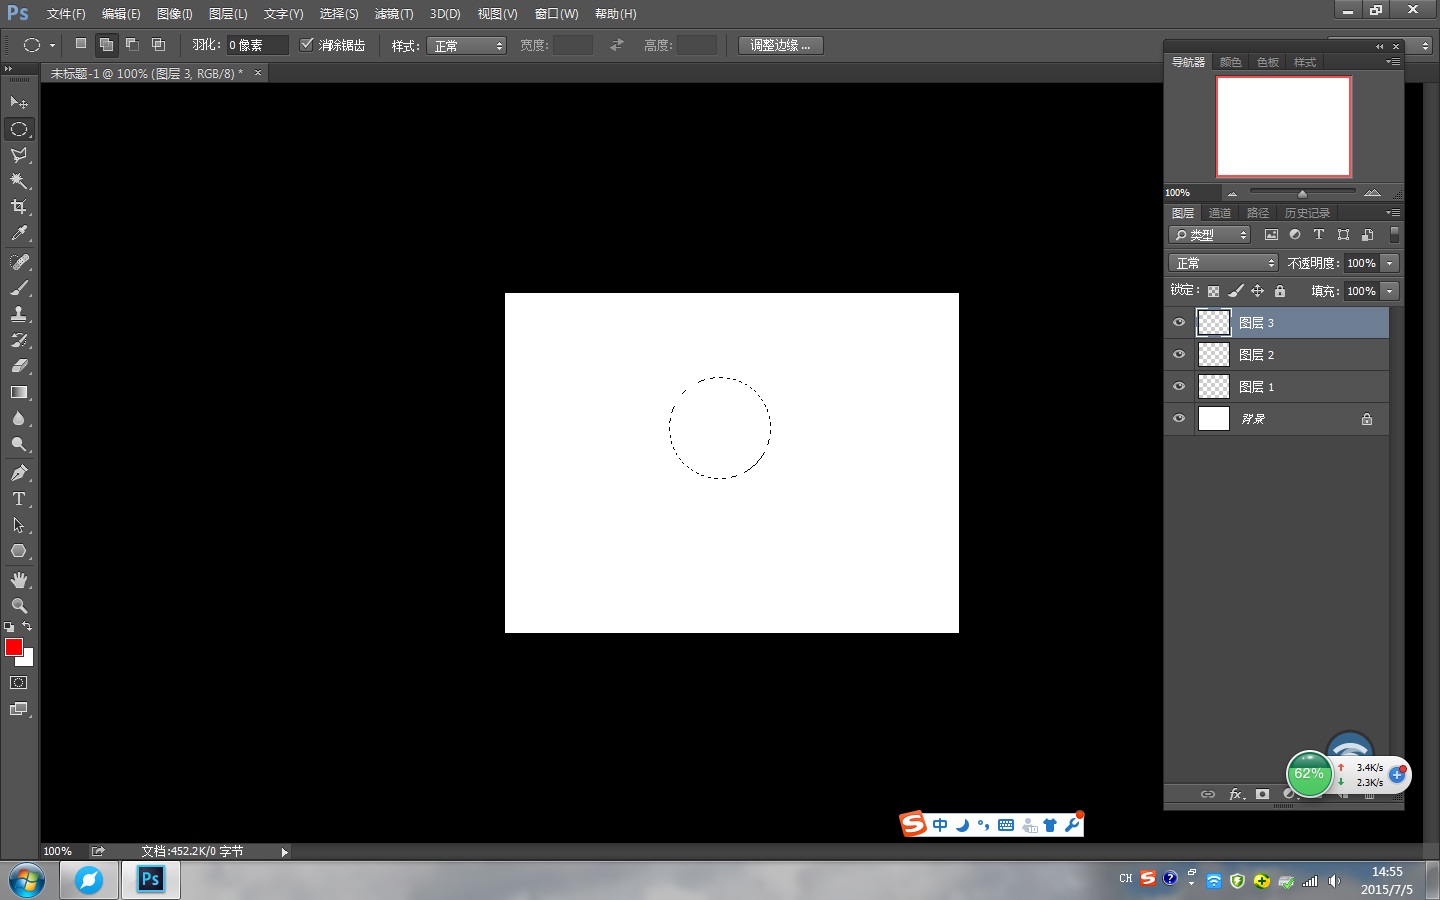Open status bar info arrow

pos(285,852)
